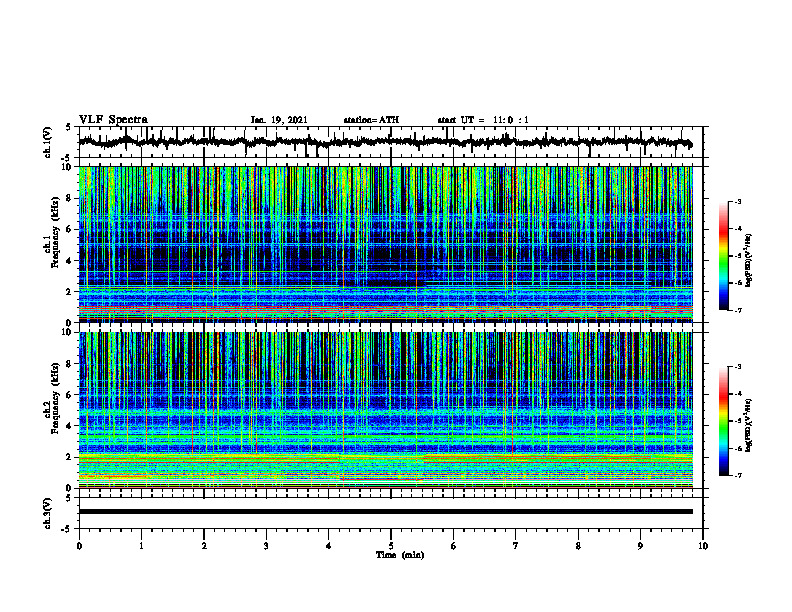Click tick label "5" on the time axis
This screenshot has width=792, height=612.
391,546
